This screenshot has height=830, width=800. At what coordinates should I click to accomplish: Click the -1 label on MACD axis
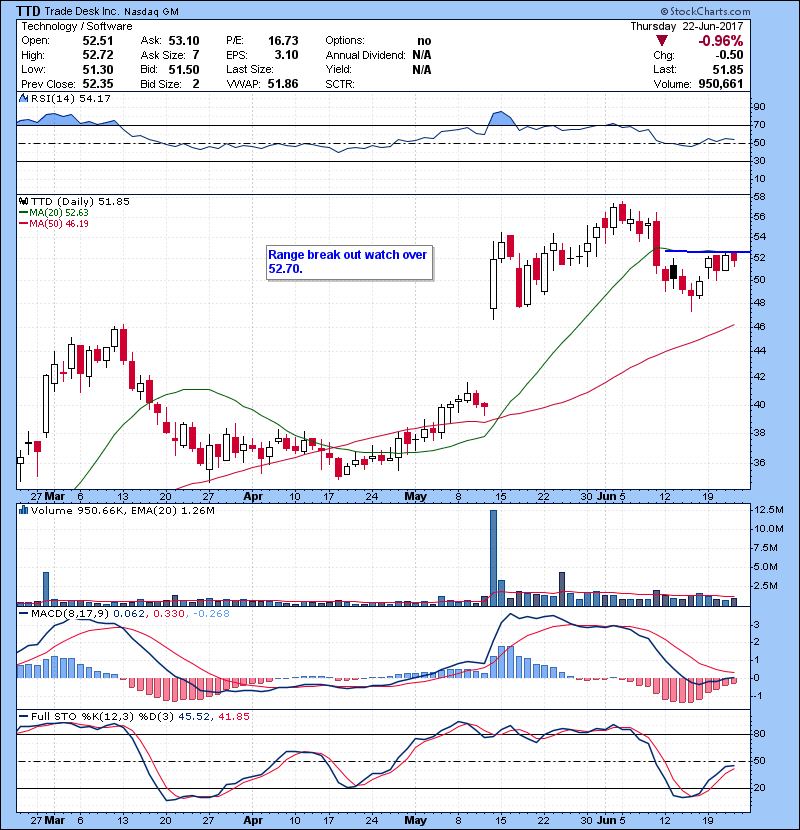point(758,696)
